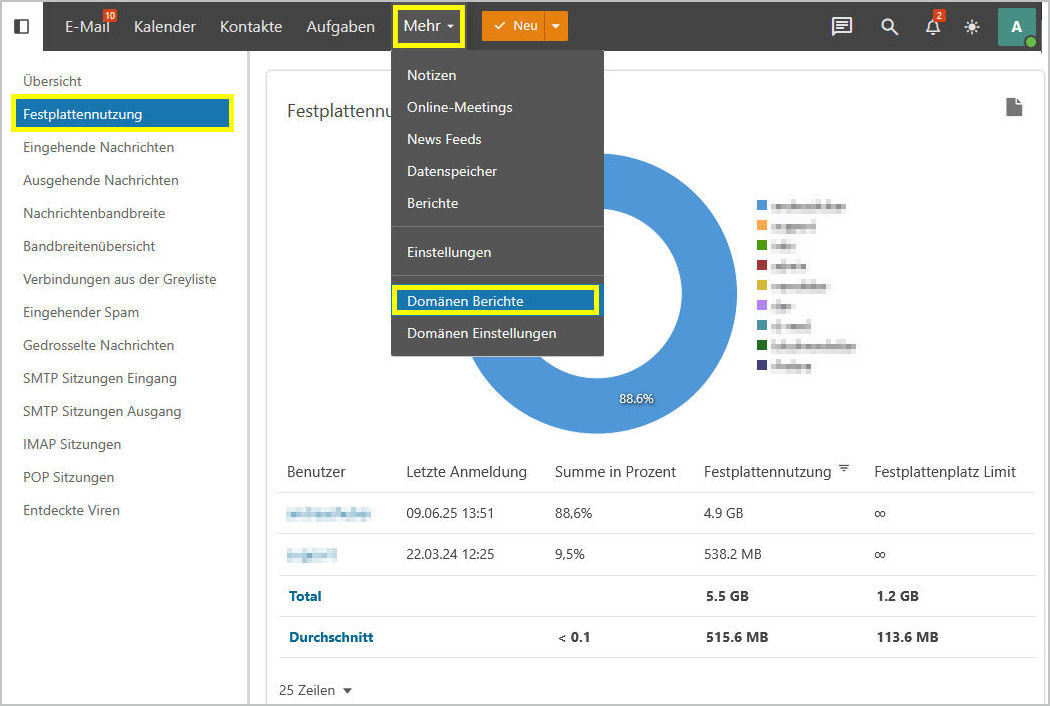Open SMTP Sitzungen Eingang

(100, 378)
